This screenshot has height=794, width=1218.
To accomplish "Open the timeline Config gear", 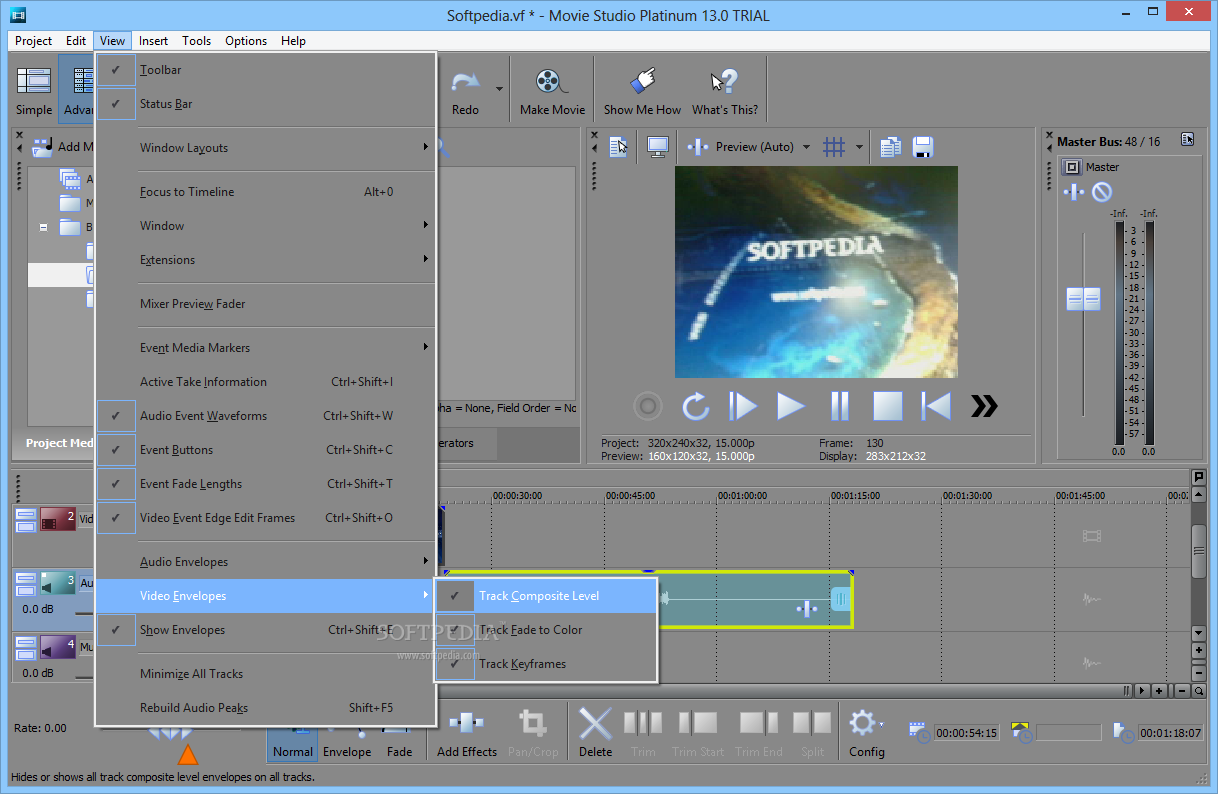I will tap(865, 731).
